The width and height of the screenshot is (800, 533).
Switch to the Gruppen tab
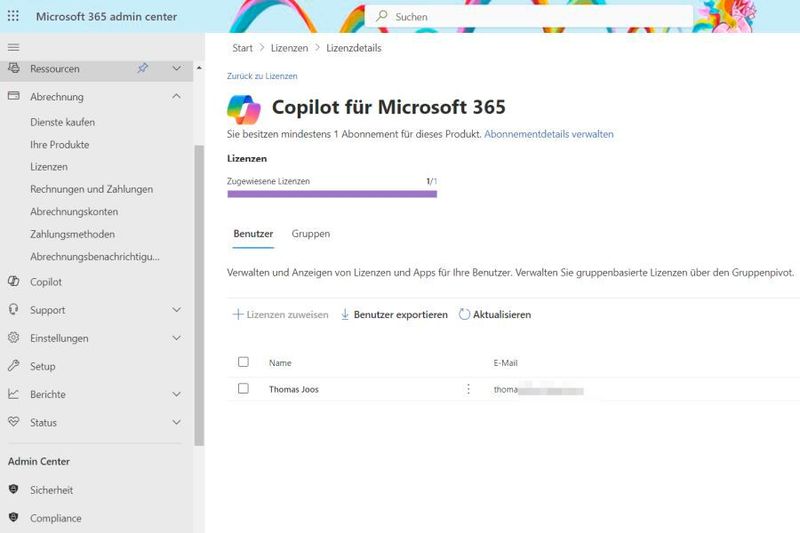311,234
